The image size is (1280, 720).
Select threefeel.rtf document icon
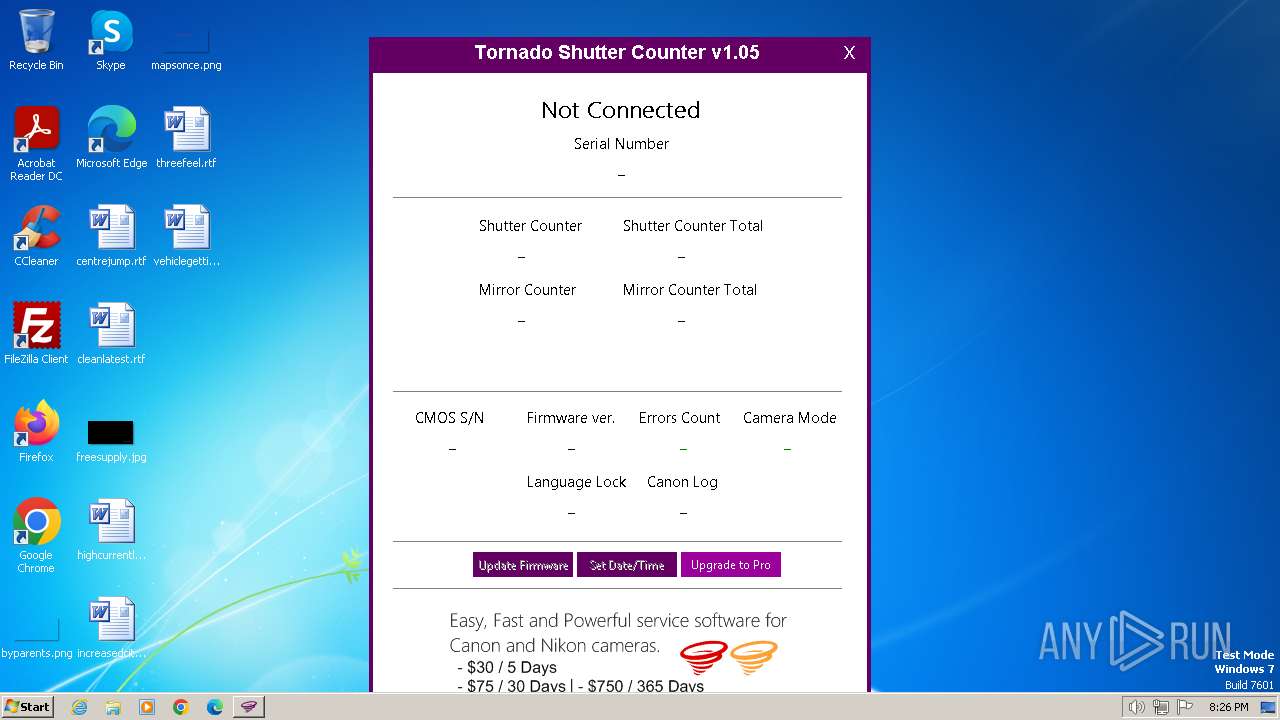186,138
